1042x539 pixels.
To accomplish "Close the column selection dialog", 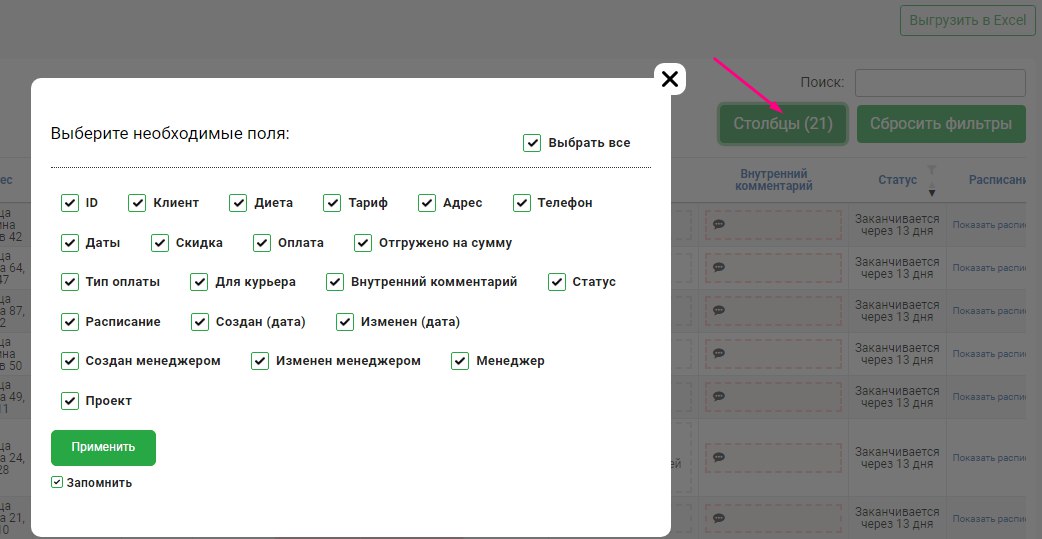I will click(670, 79).
